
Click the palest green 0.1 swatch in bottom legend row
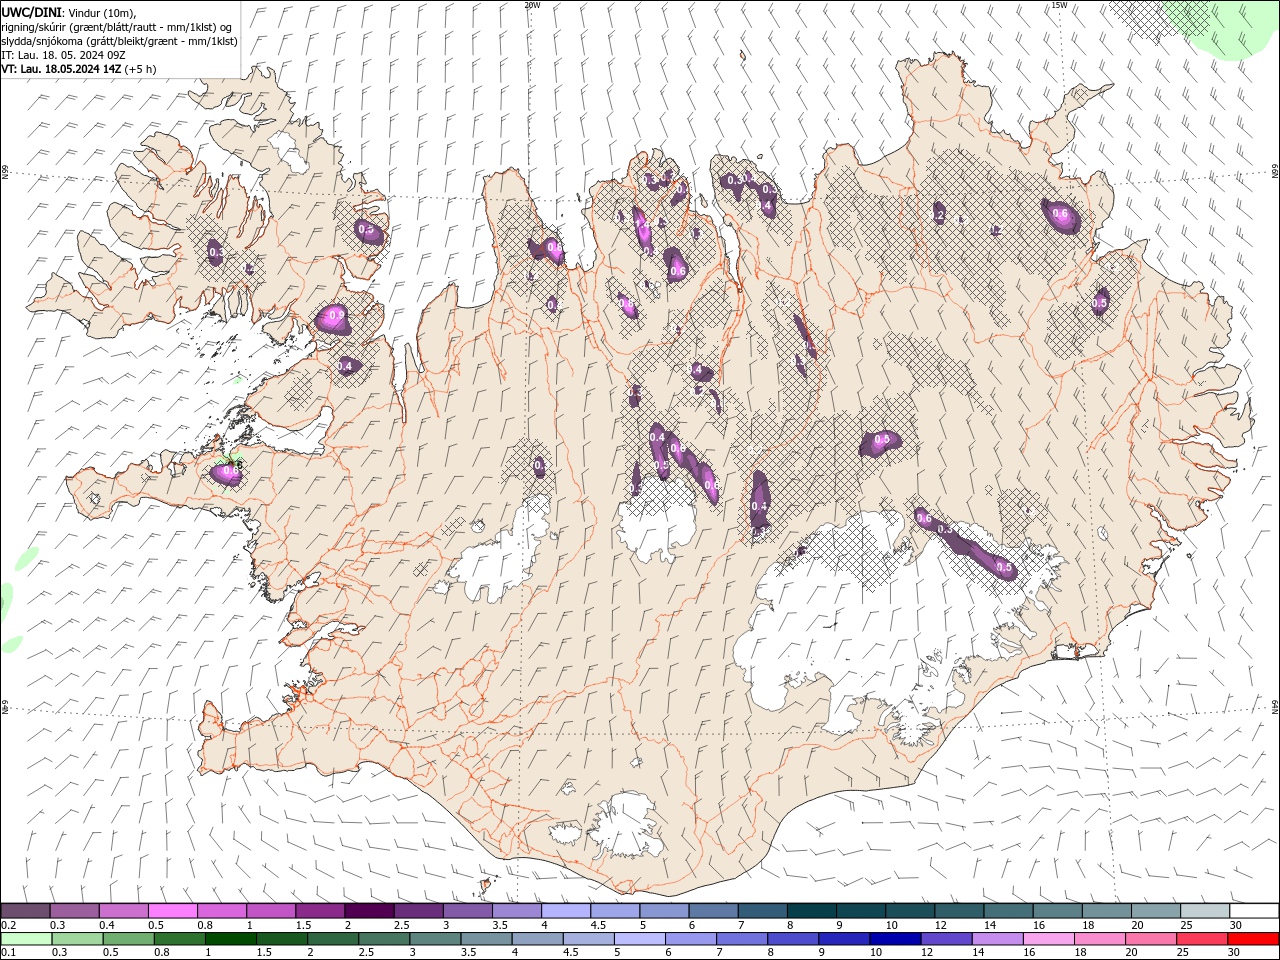pos(26,939)
